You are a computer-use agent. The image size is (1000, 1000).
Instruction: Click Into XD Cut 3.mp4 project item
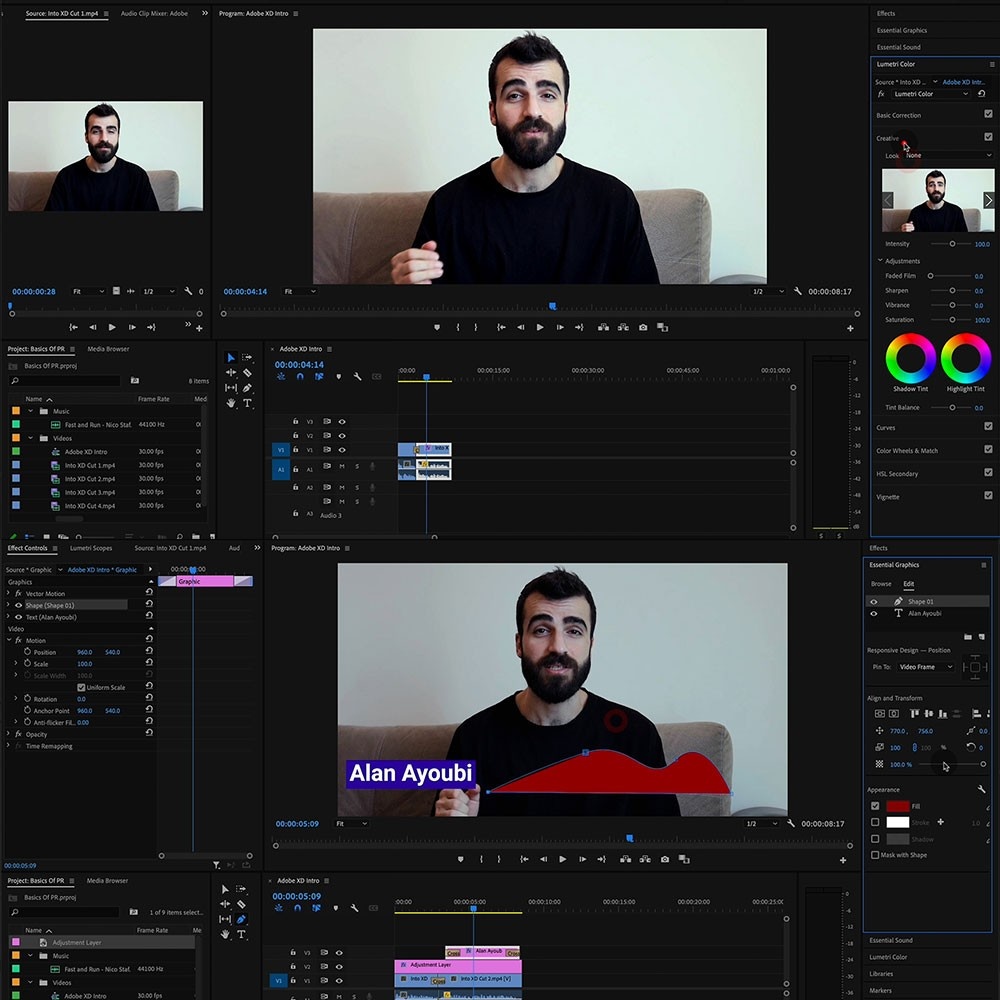(x=89, y=492)
